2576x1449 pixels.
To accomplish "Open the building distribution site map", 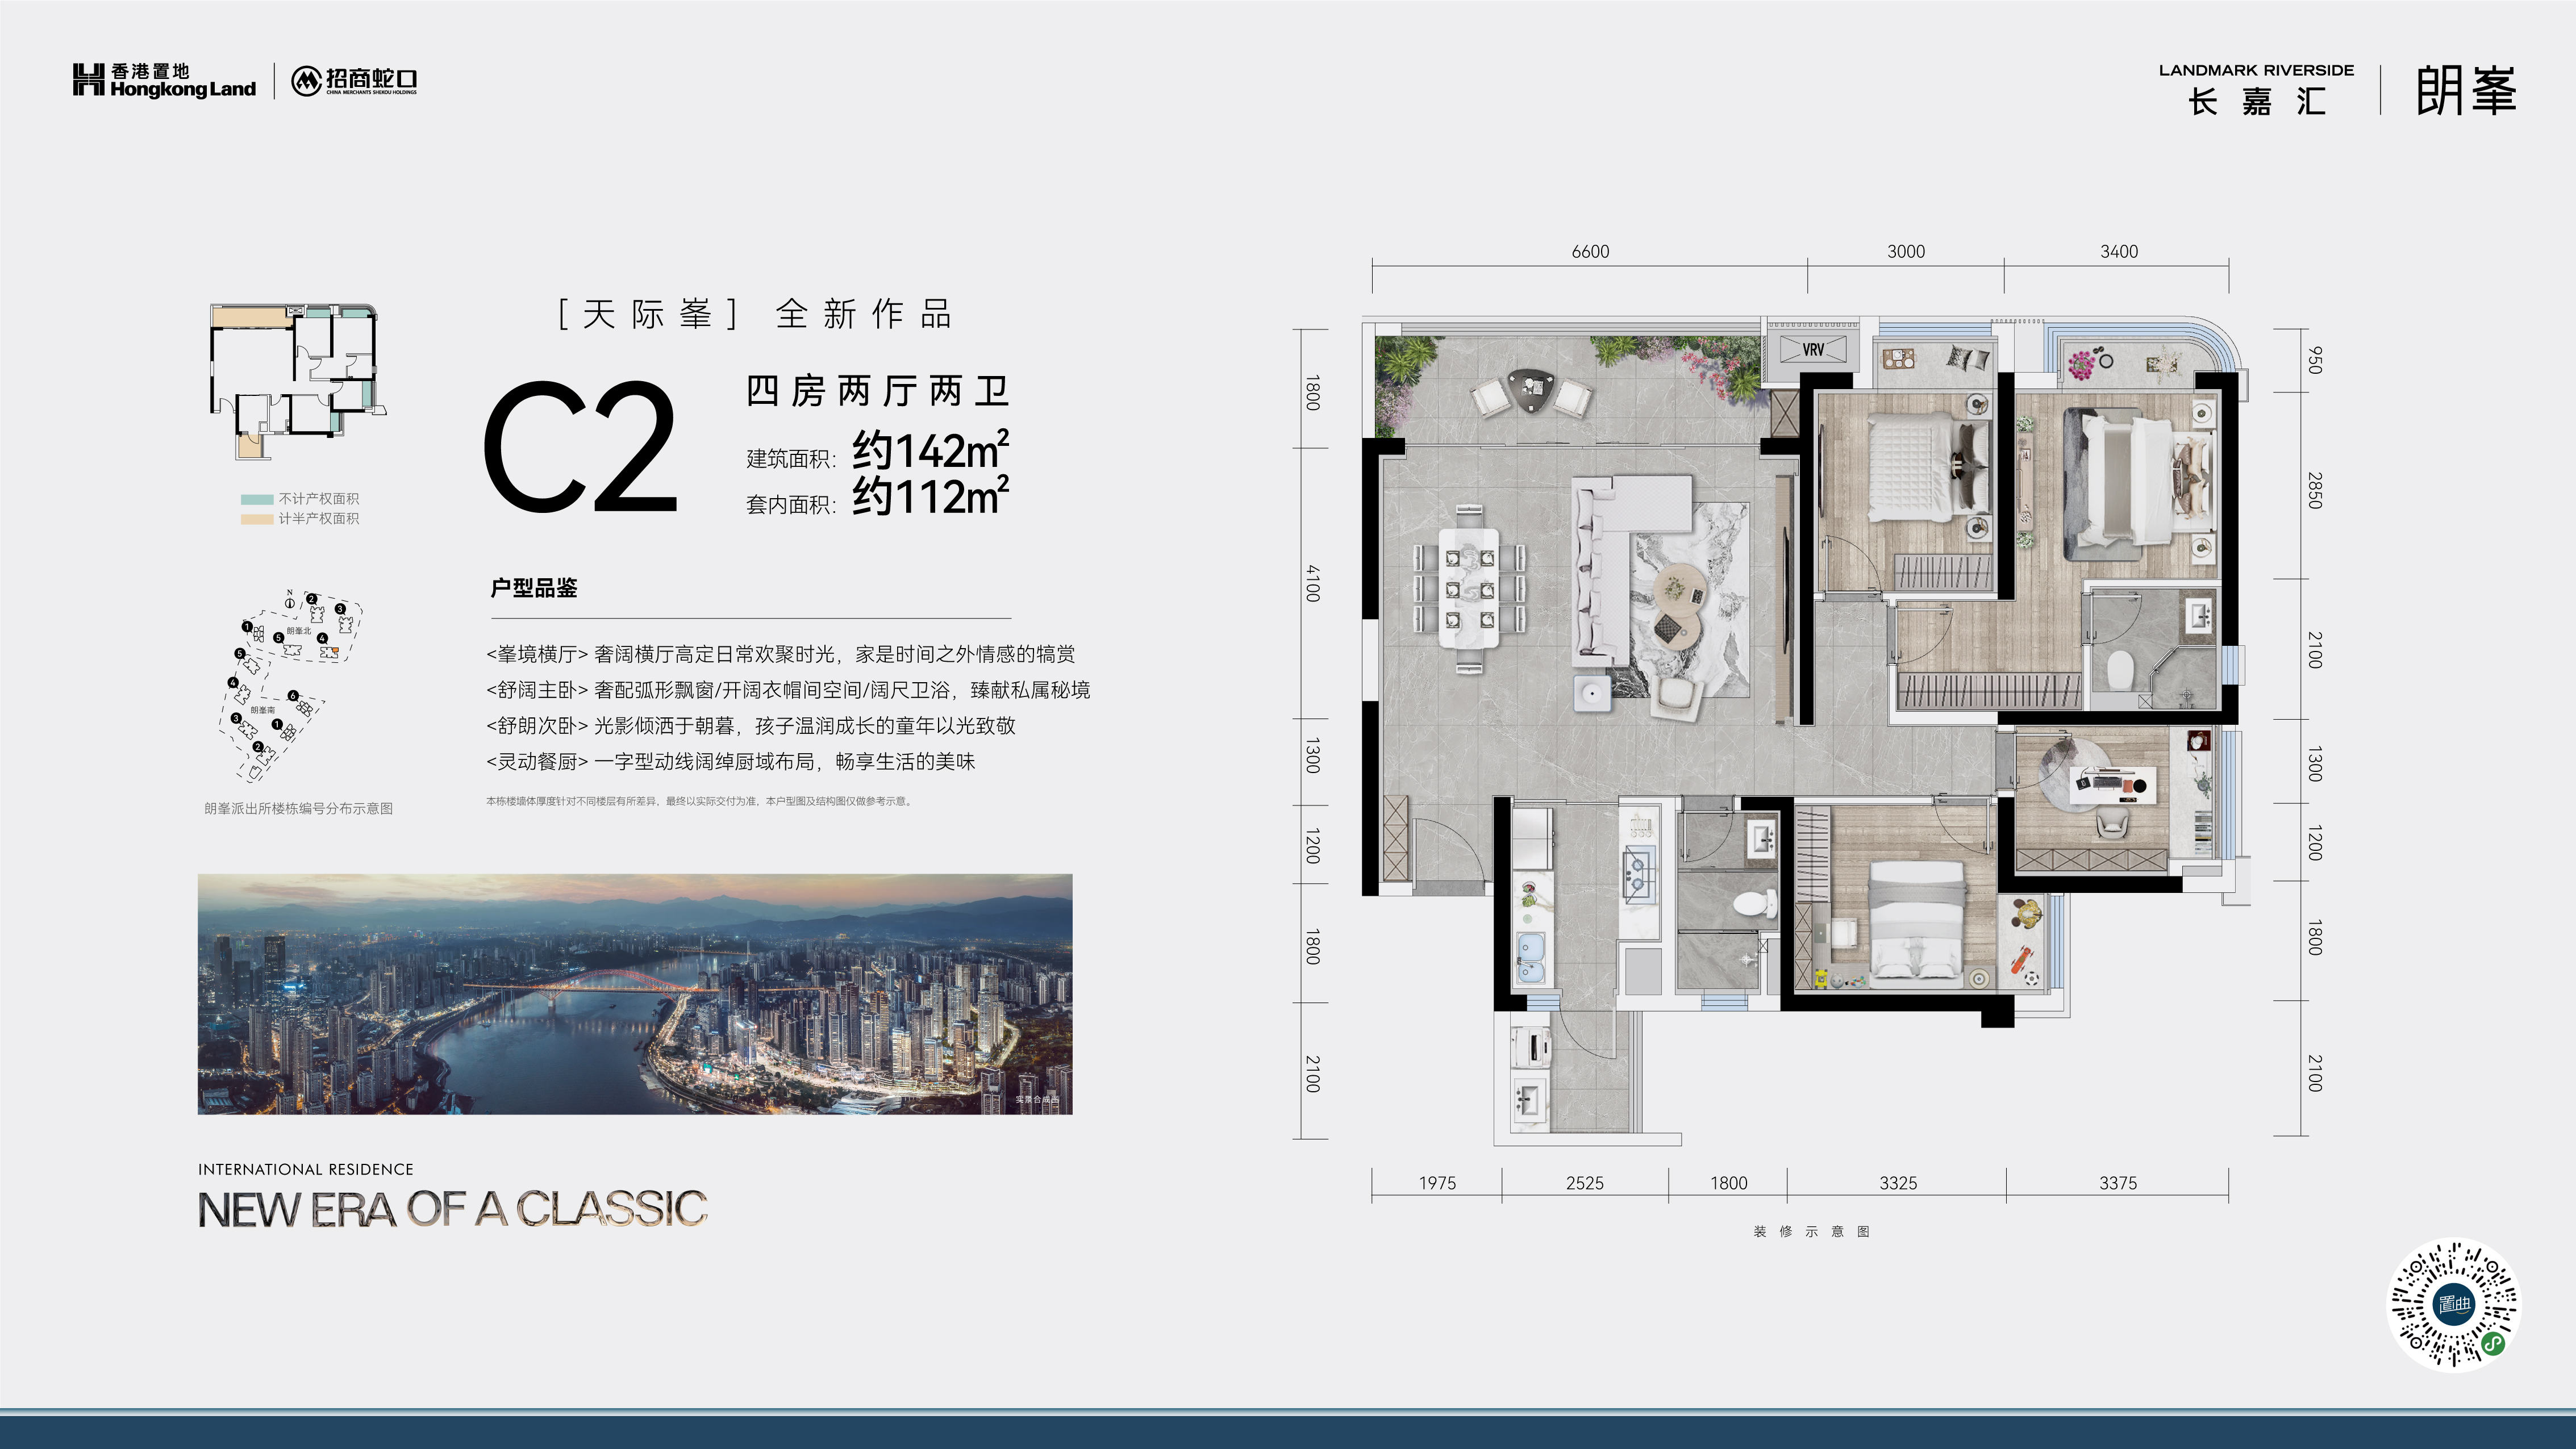I will [290, 686].
